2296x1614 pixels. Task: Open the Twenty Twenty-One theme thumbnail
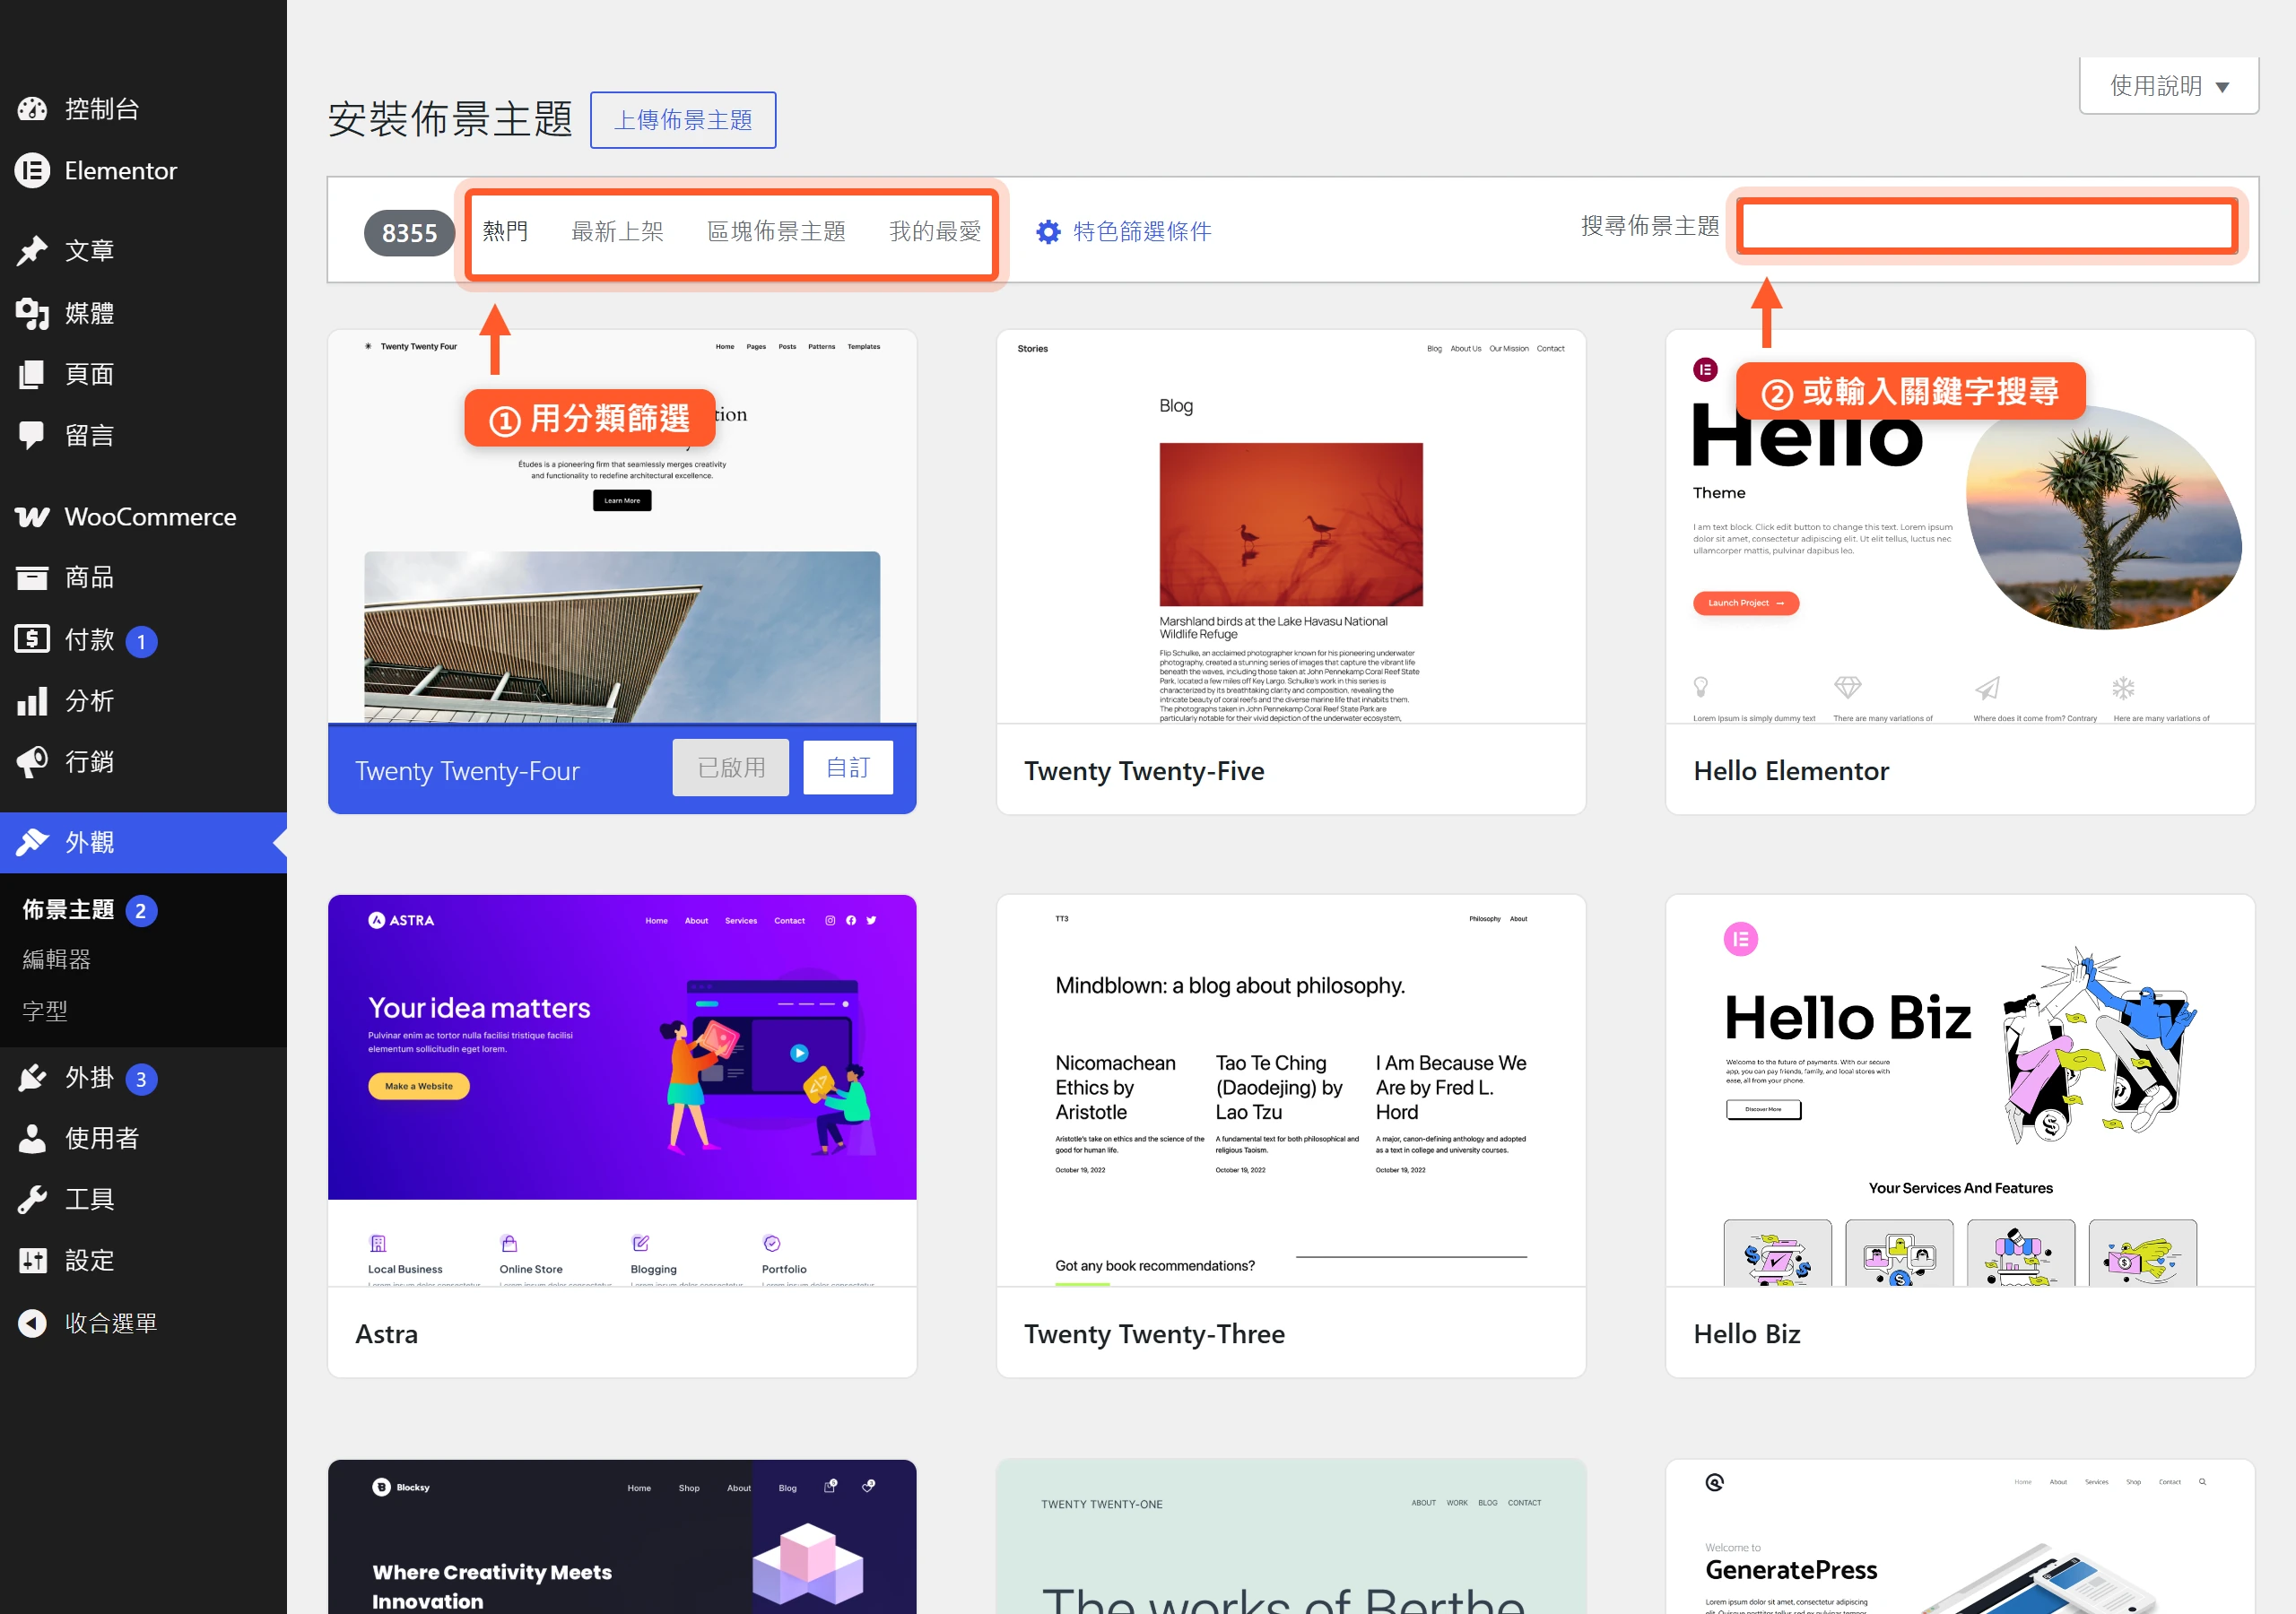(1291, 1537)
